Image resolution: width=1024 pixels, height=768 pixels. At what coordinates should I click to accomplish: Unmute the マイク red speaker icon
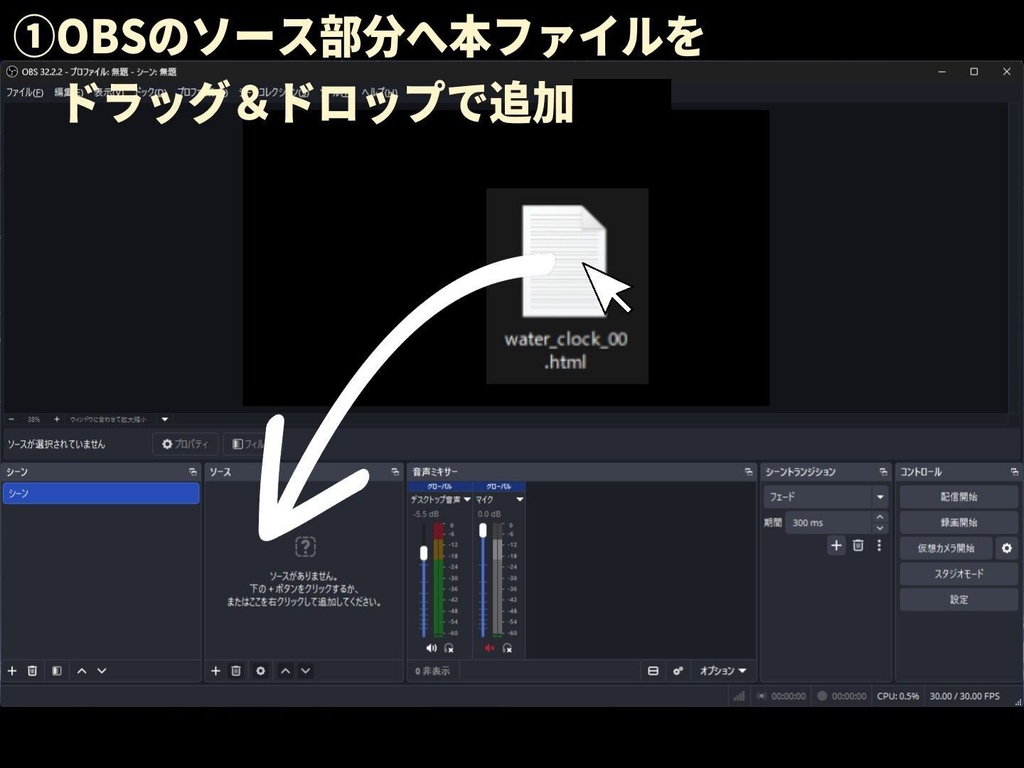[x=490, y=648]
